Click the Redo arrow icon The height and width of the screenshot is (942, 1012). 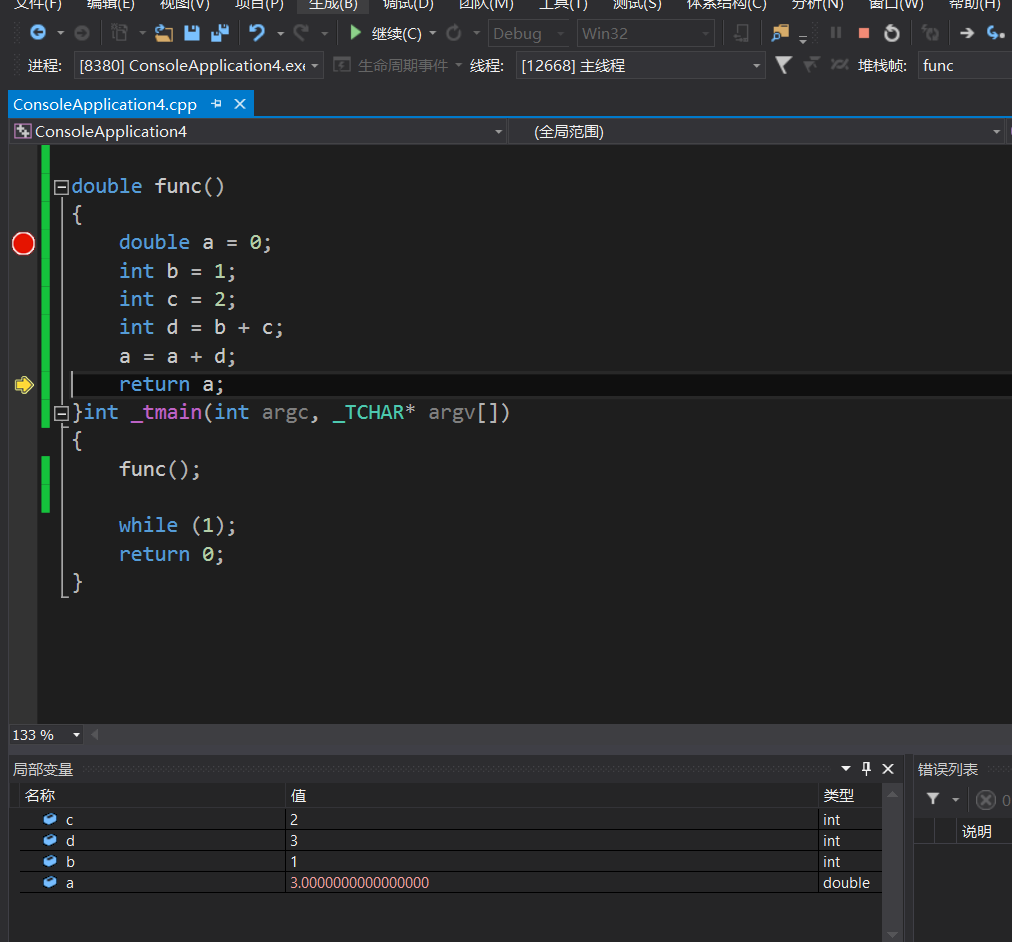tap(301, 33)
